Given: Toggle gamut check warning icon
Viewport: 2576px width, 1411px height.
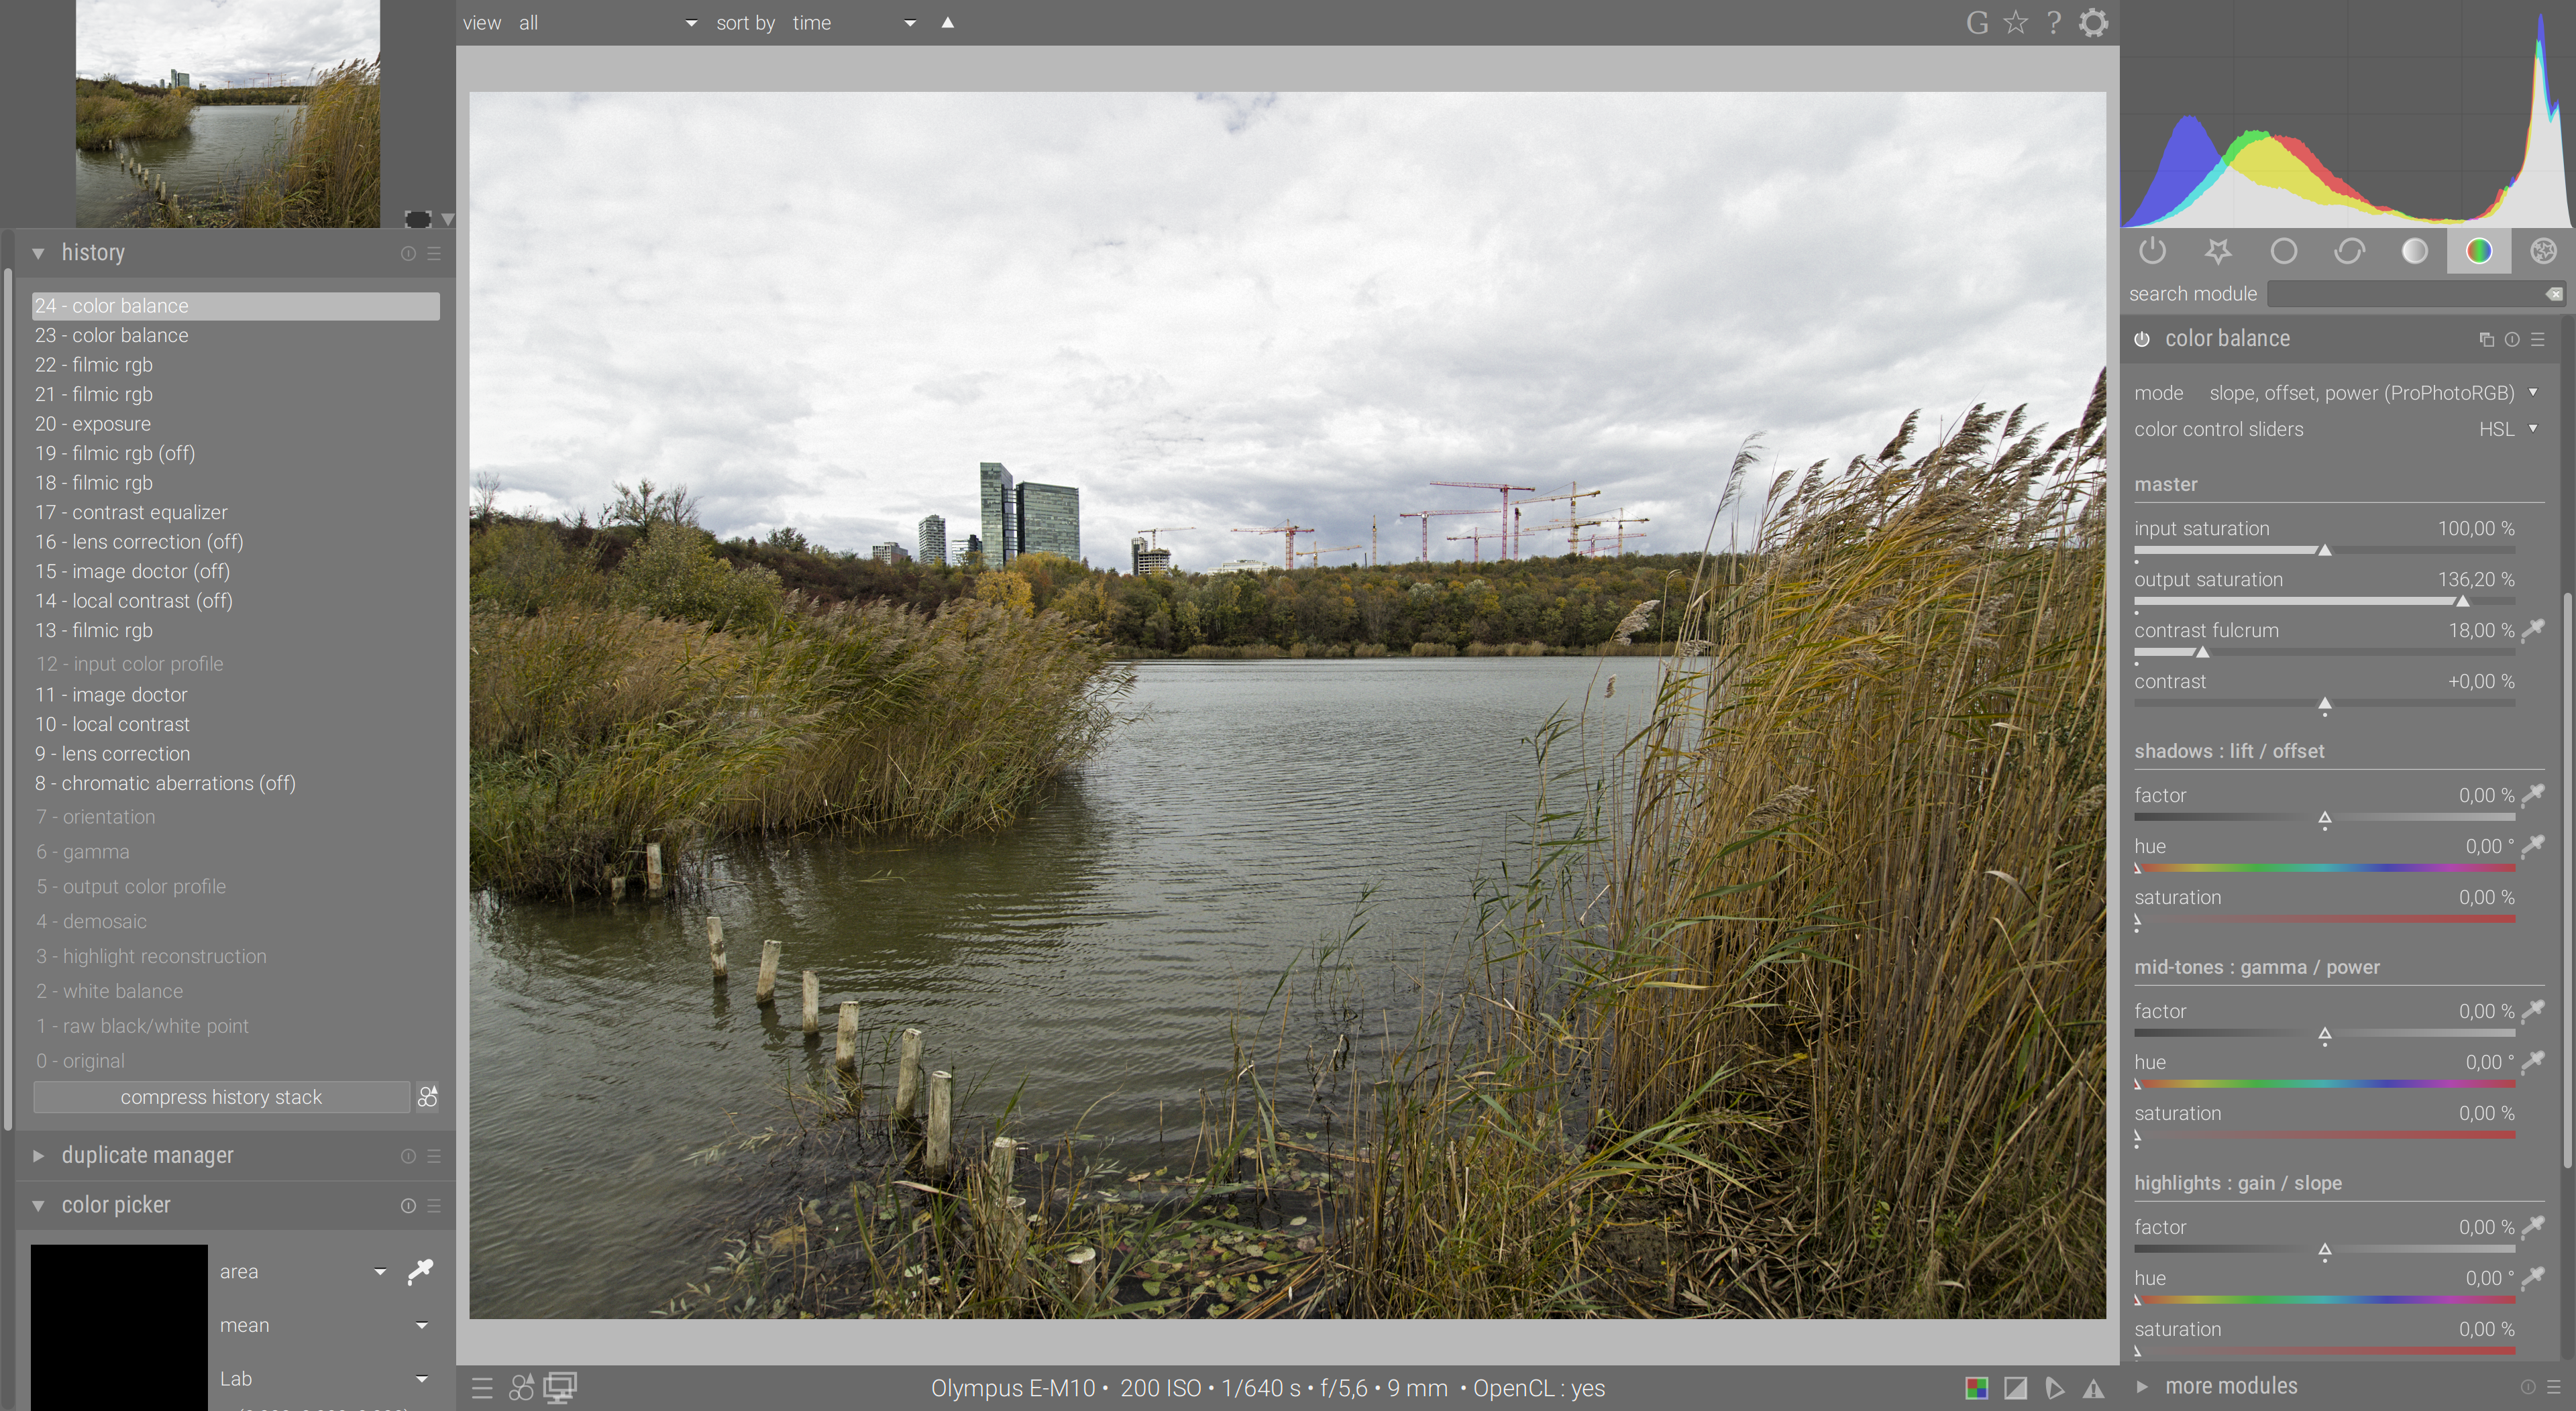Looking at the screenshot, I should (x=2093, y=1388).
